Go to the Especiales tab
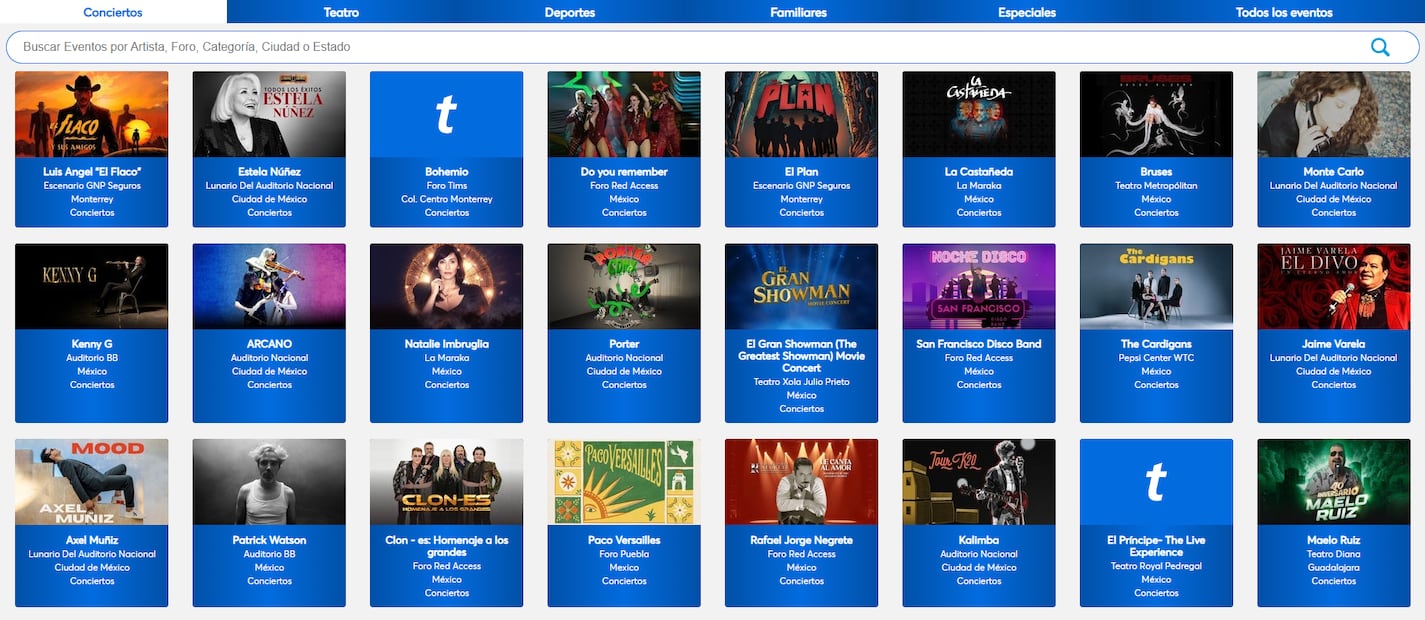 1027,12
